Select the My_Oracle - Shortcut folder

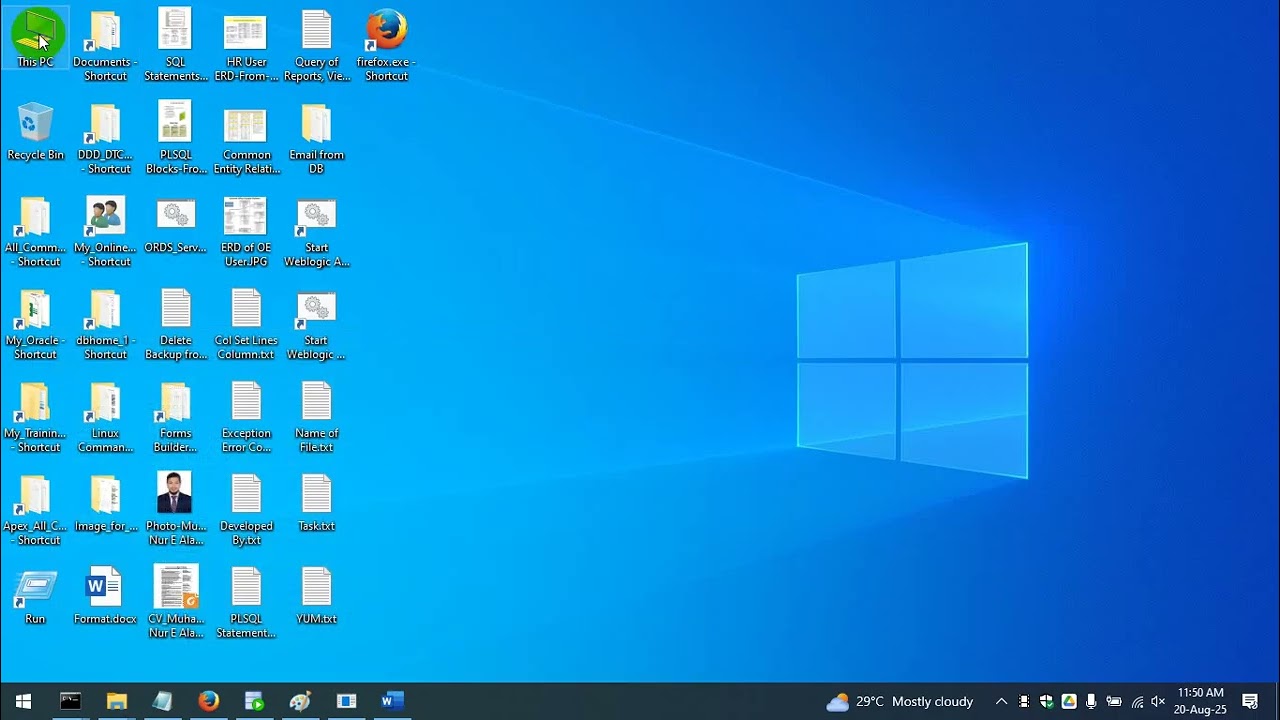(x=35, y=325)
